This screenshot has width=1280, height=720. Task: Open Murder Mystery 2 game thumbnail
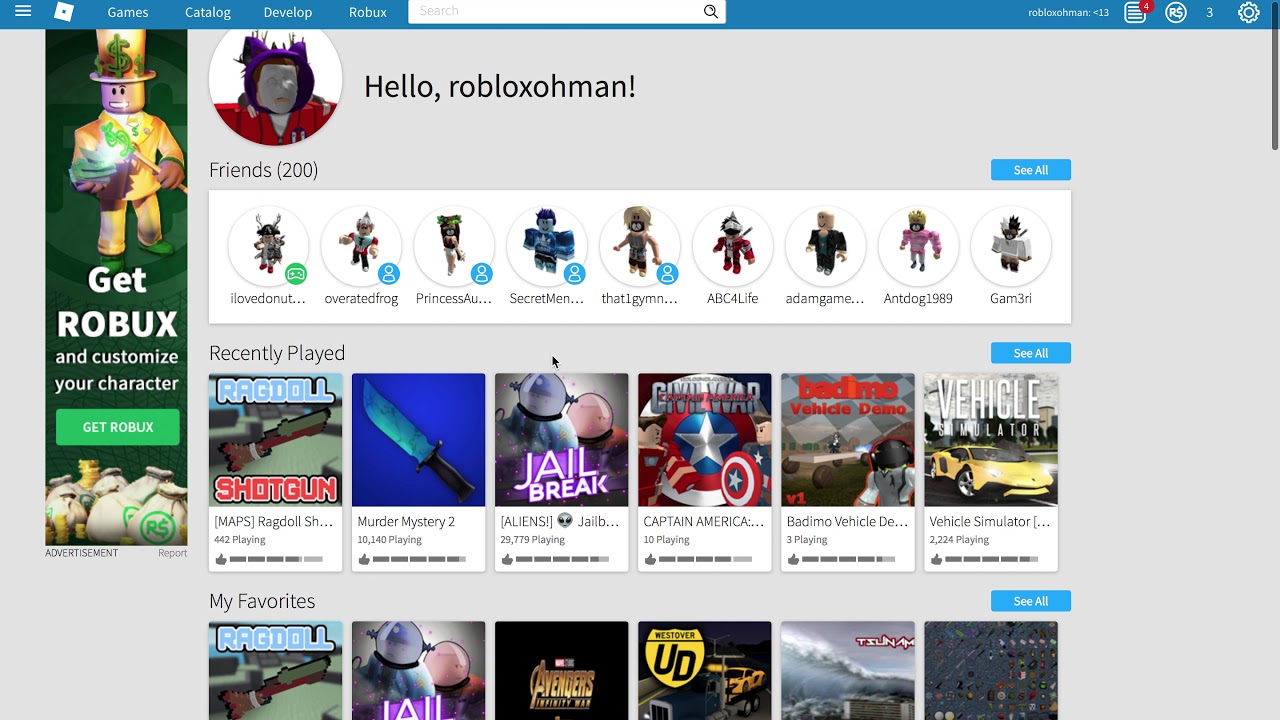click(x=418, y=440)
